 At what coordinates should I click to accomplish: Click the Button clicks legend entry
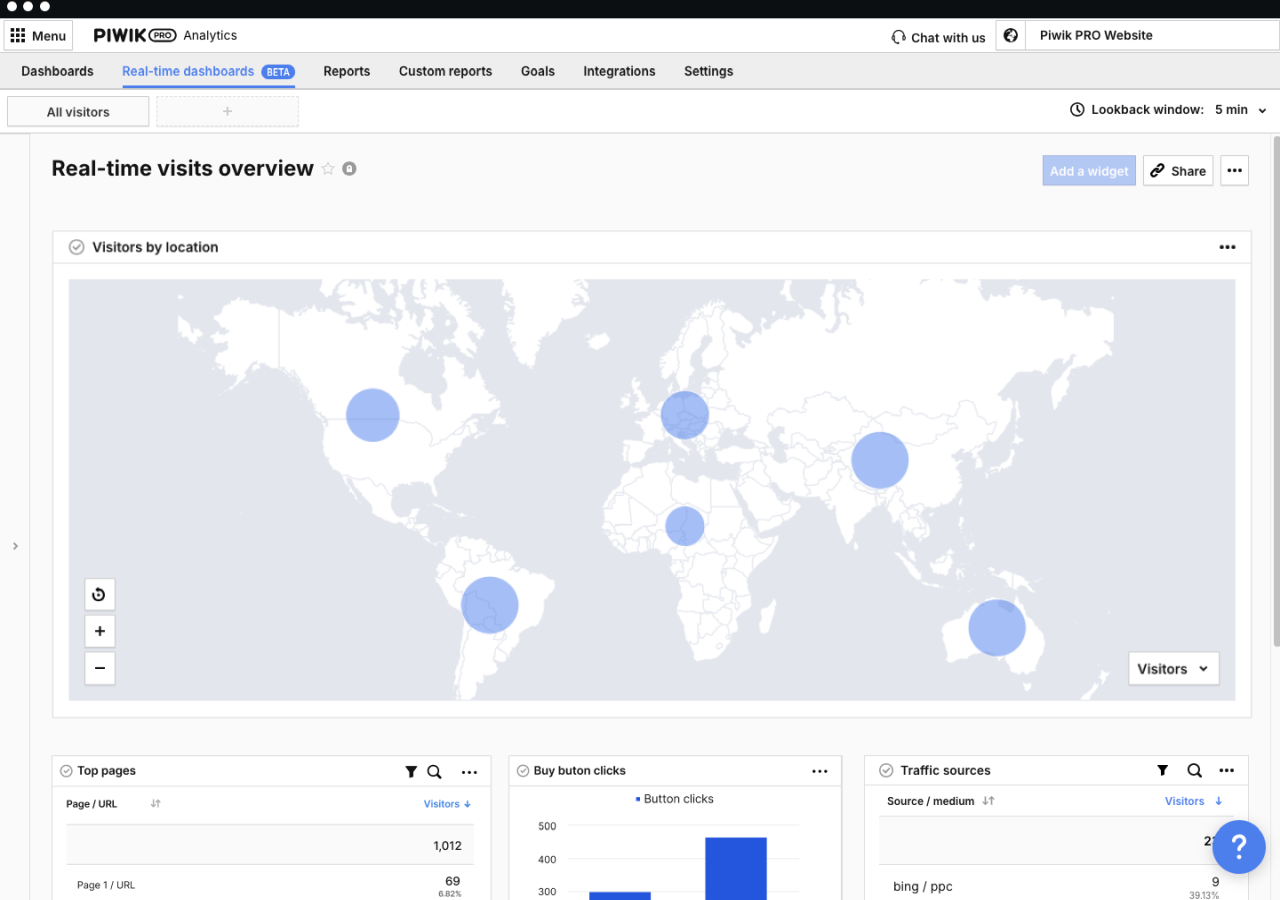675,799
